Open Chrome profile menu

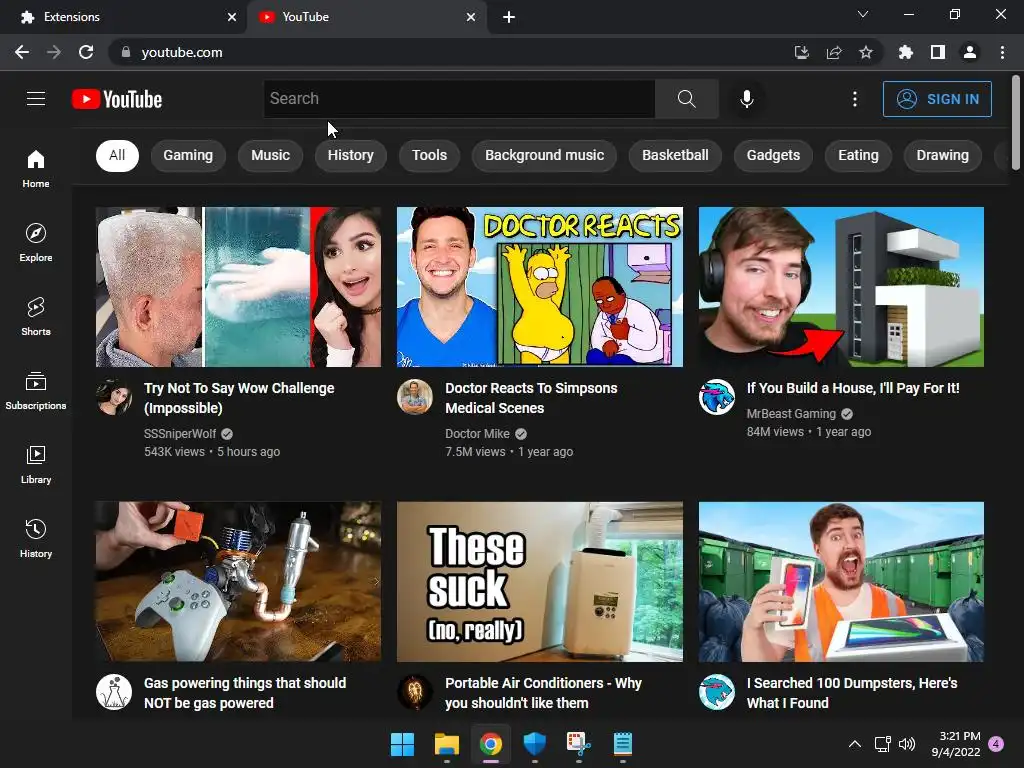[970, 52]
